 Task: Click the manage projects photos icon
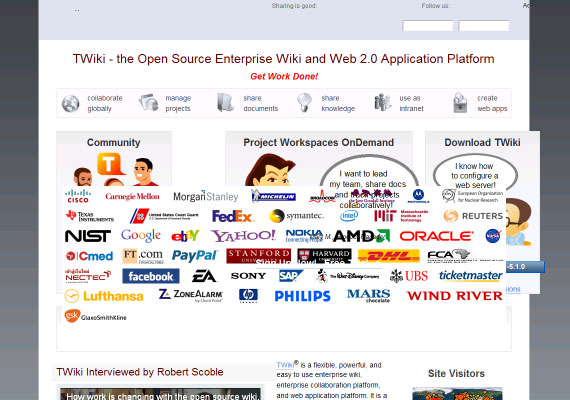coord(149,102)
